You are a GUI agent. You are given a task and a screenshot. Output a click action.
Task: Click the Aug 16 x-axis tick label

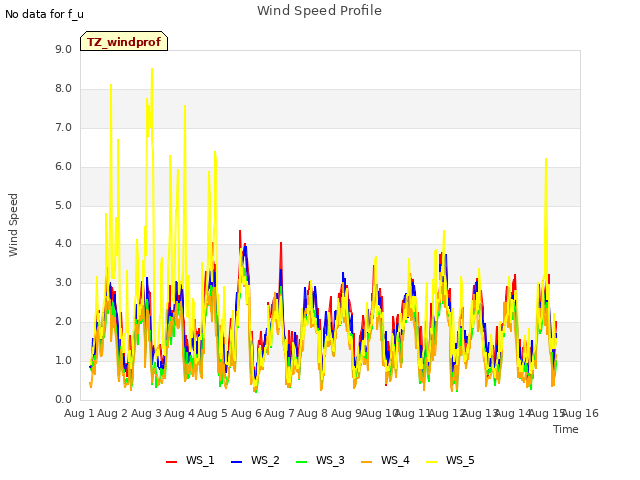coord(580,413)
